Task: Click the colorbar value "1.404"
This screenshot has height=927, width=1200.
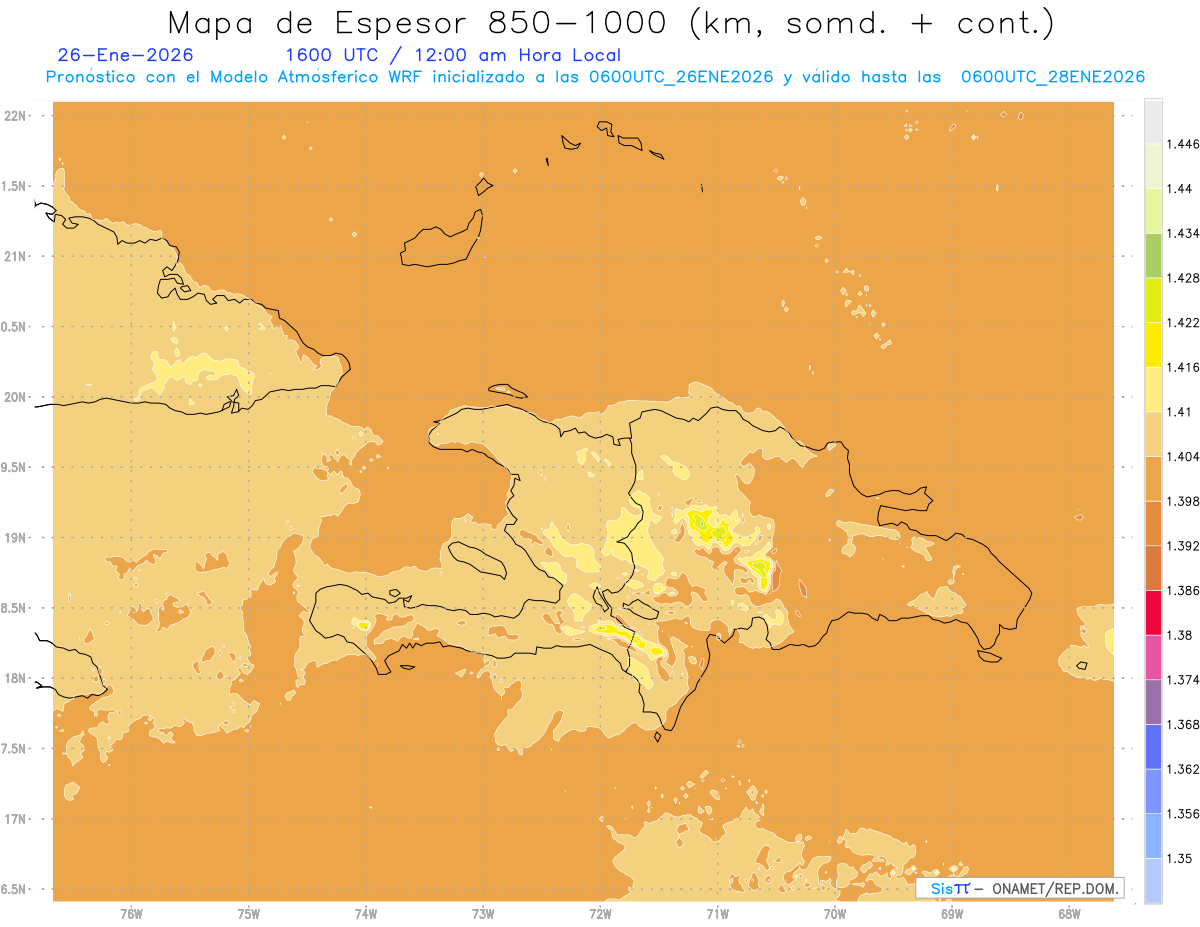Action: click(1183, 456)
